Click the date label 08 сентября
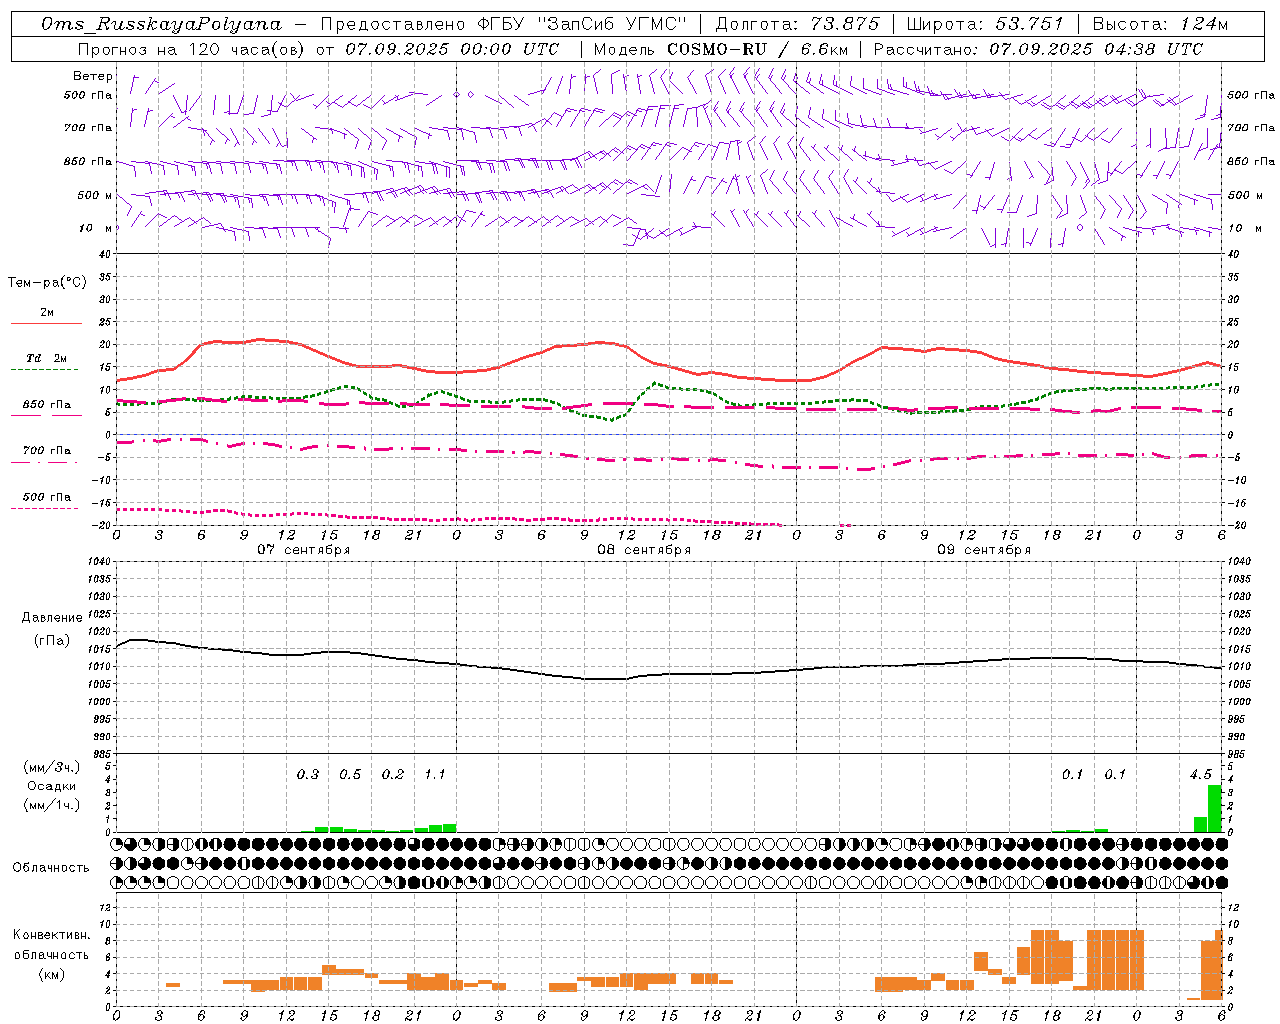Viewport: 1280px width, 1024px height. (x=644, y=550)
